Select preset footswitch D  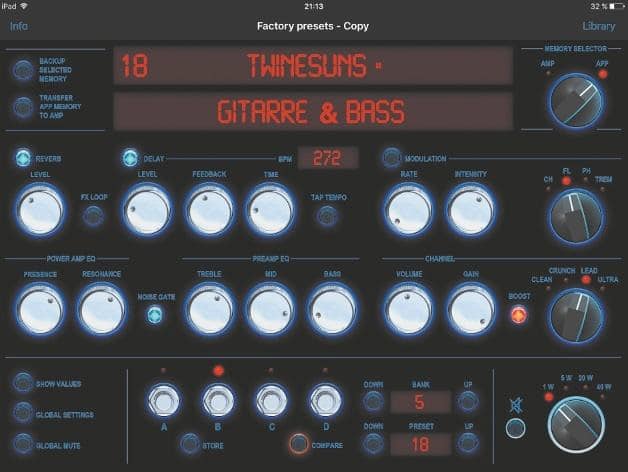pos(325,400)
